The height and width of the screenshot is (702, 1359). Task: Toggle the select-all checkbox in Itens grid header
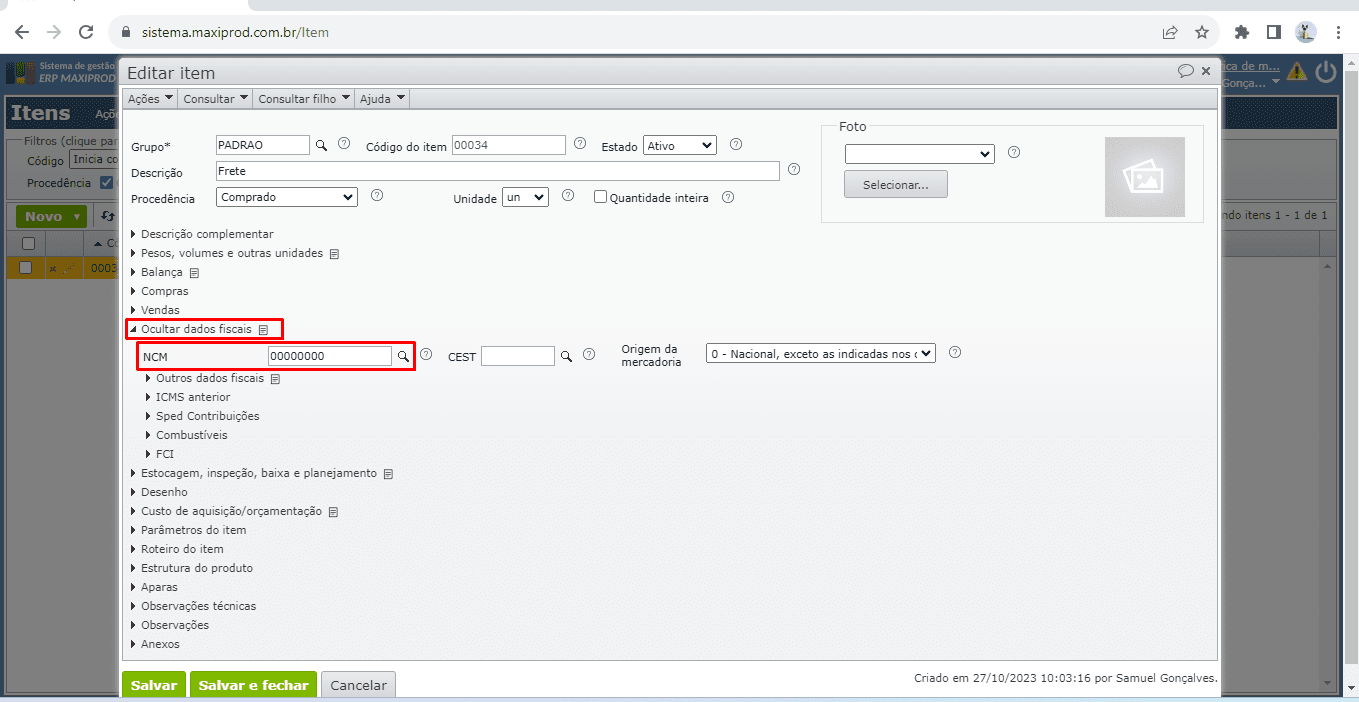click(x=28, y=243)
